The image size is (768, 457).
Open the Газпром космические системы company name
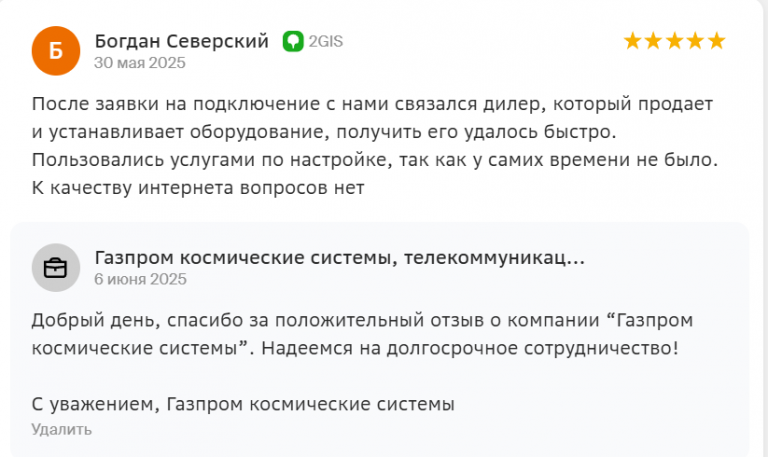pos(339,258)
